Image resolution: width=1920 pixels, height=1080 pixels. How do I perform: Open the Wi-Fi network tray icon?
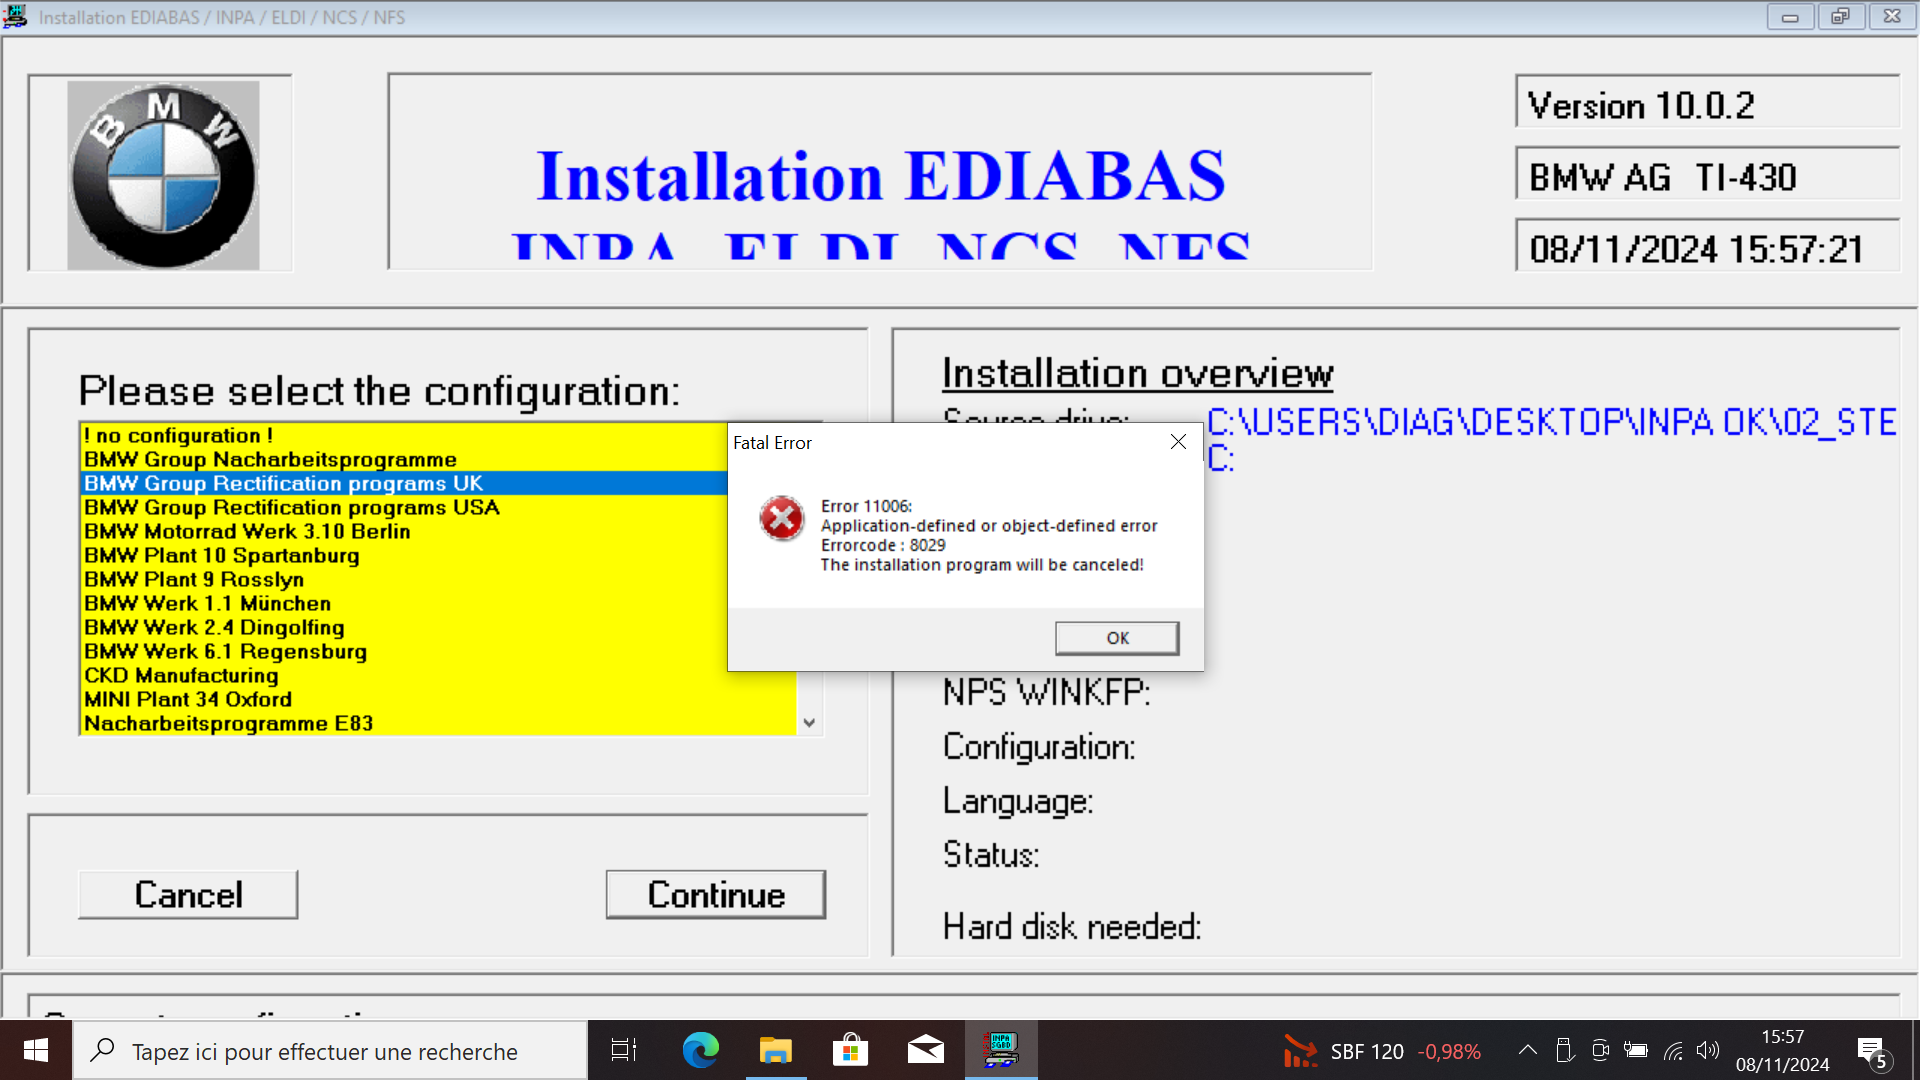(x=1673, y=1050)
